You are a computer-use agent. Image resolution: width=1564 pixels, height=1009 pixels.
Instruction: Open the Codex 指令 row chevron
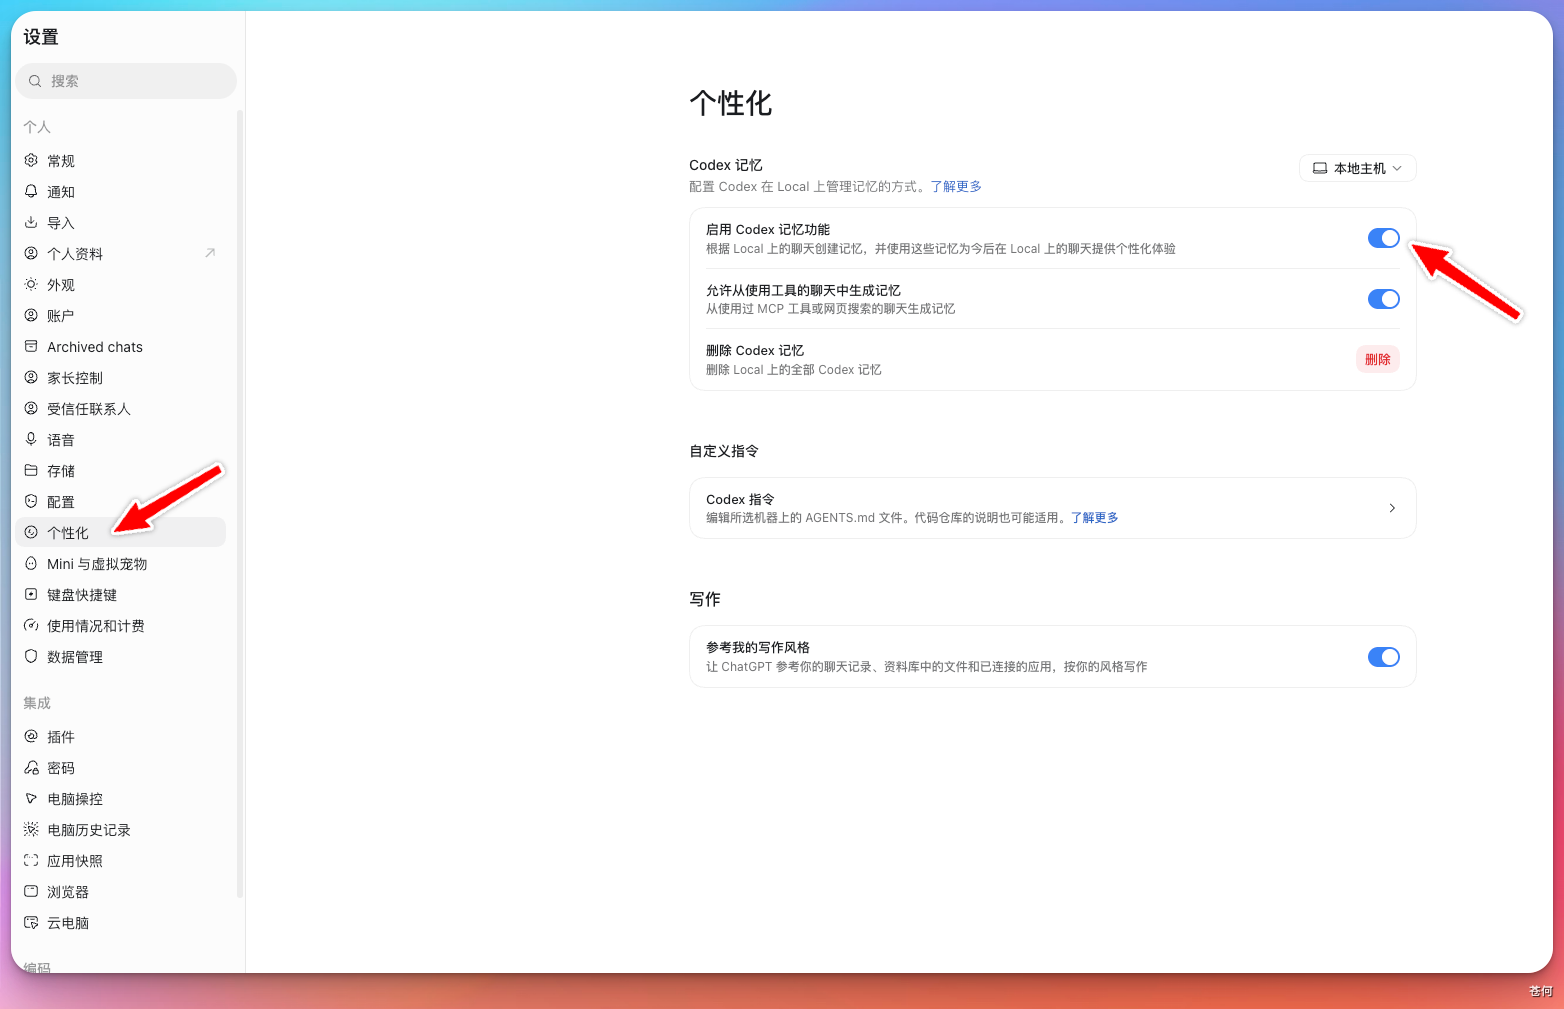(x=1392, y=508)
